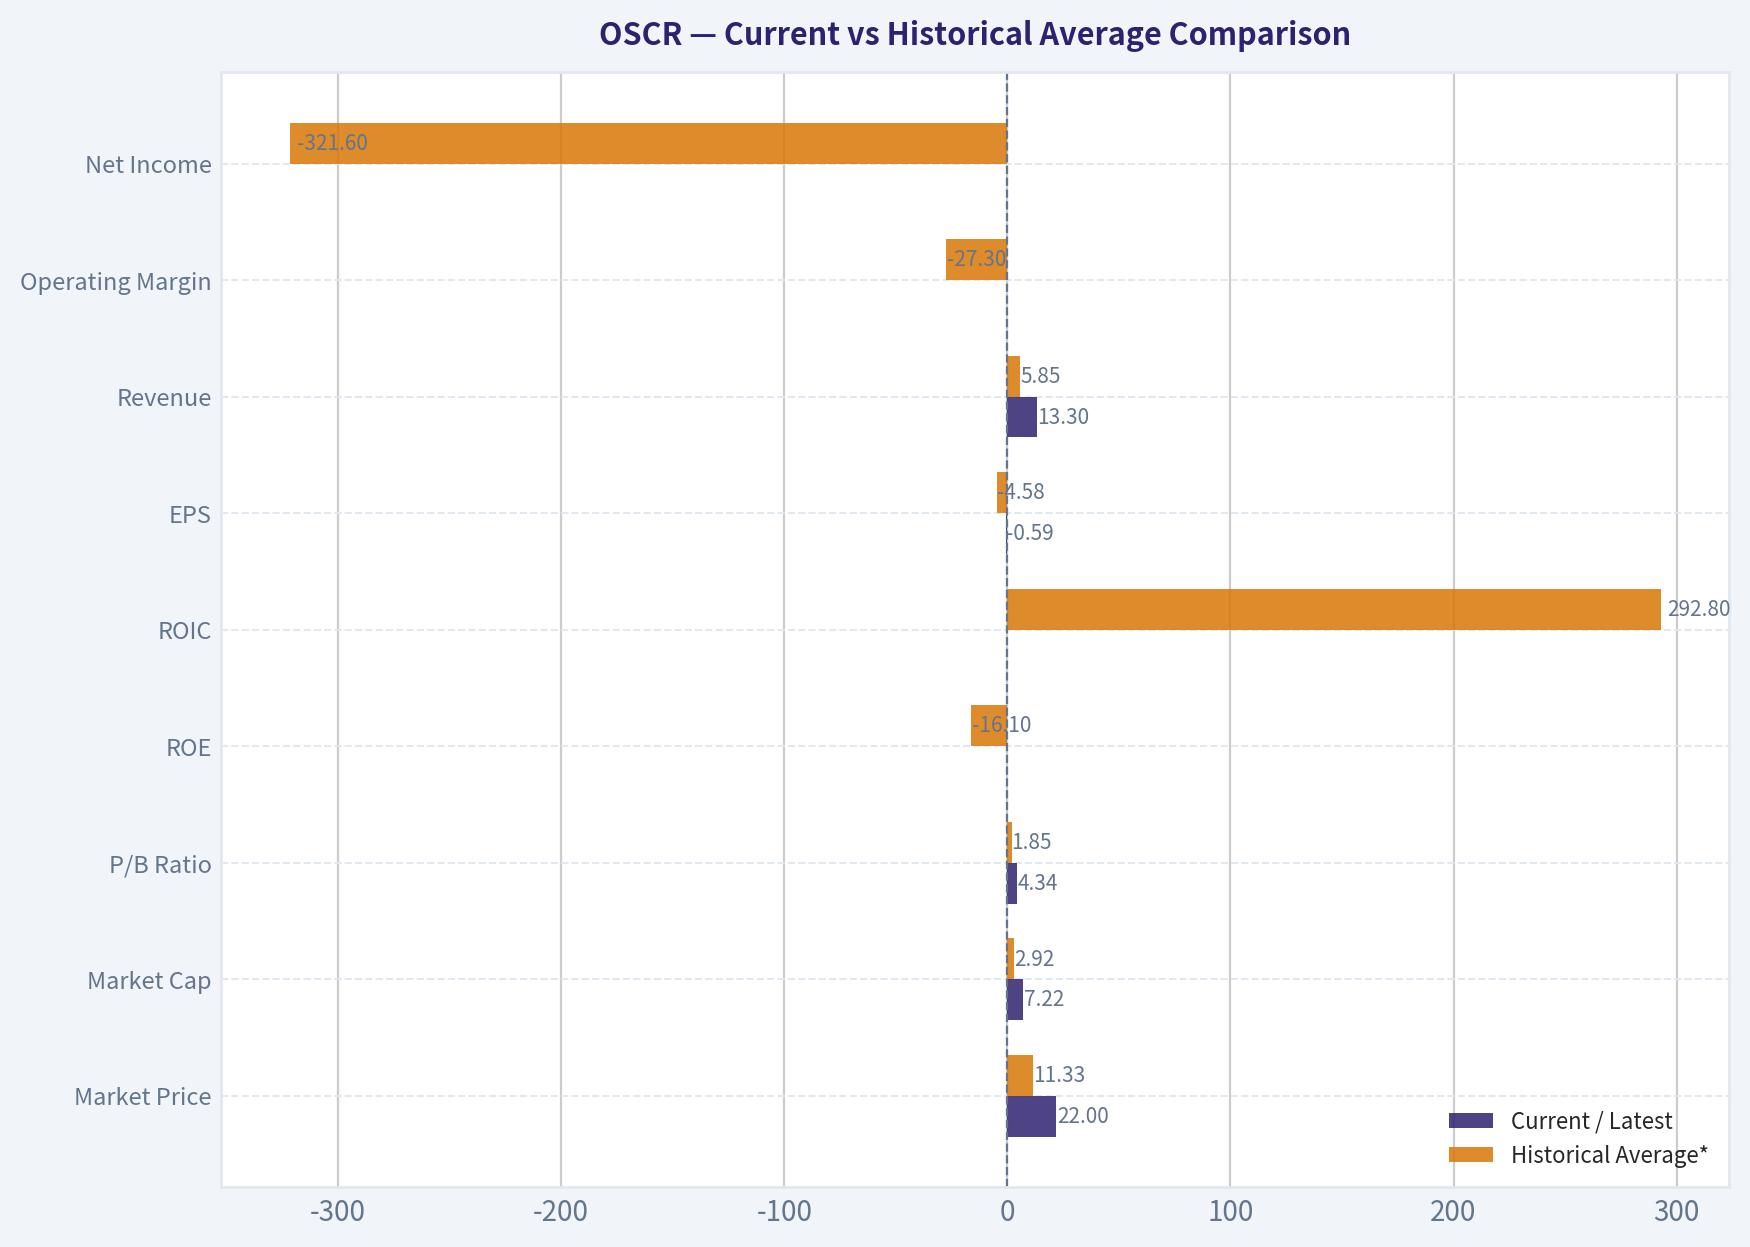Click the orange 'Historical Average*' legend swatch

(x=1471, y=1154)
